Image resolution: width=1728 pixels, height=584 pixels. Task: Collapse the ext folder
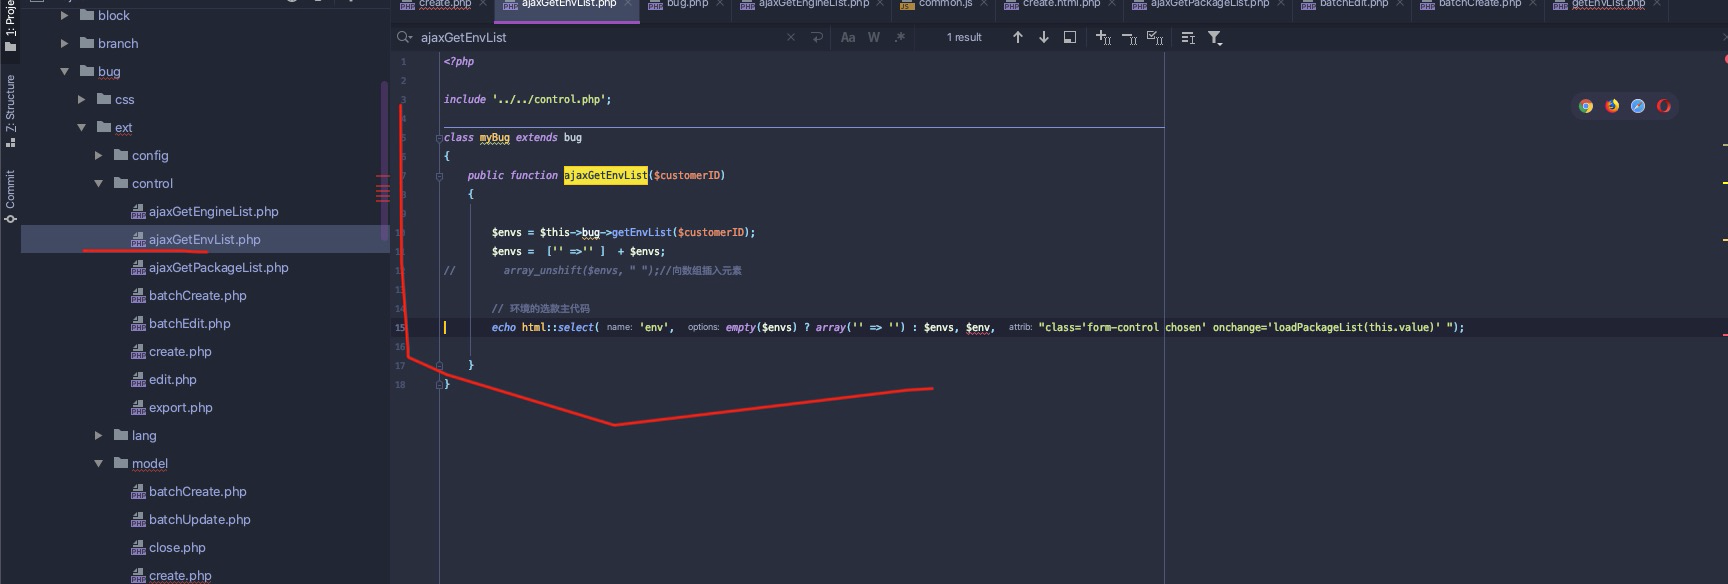(82, 127)
